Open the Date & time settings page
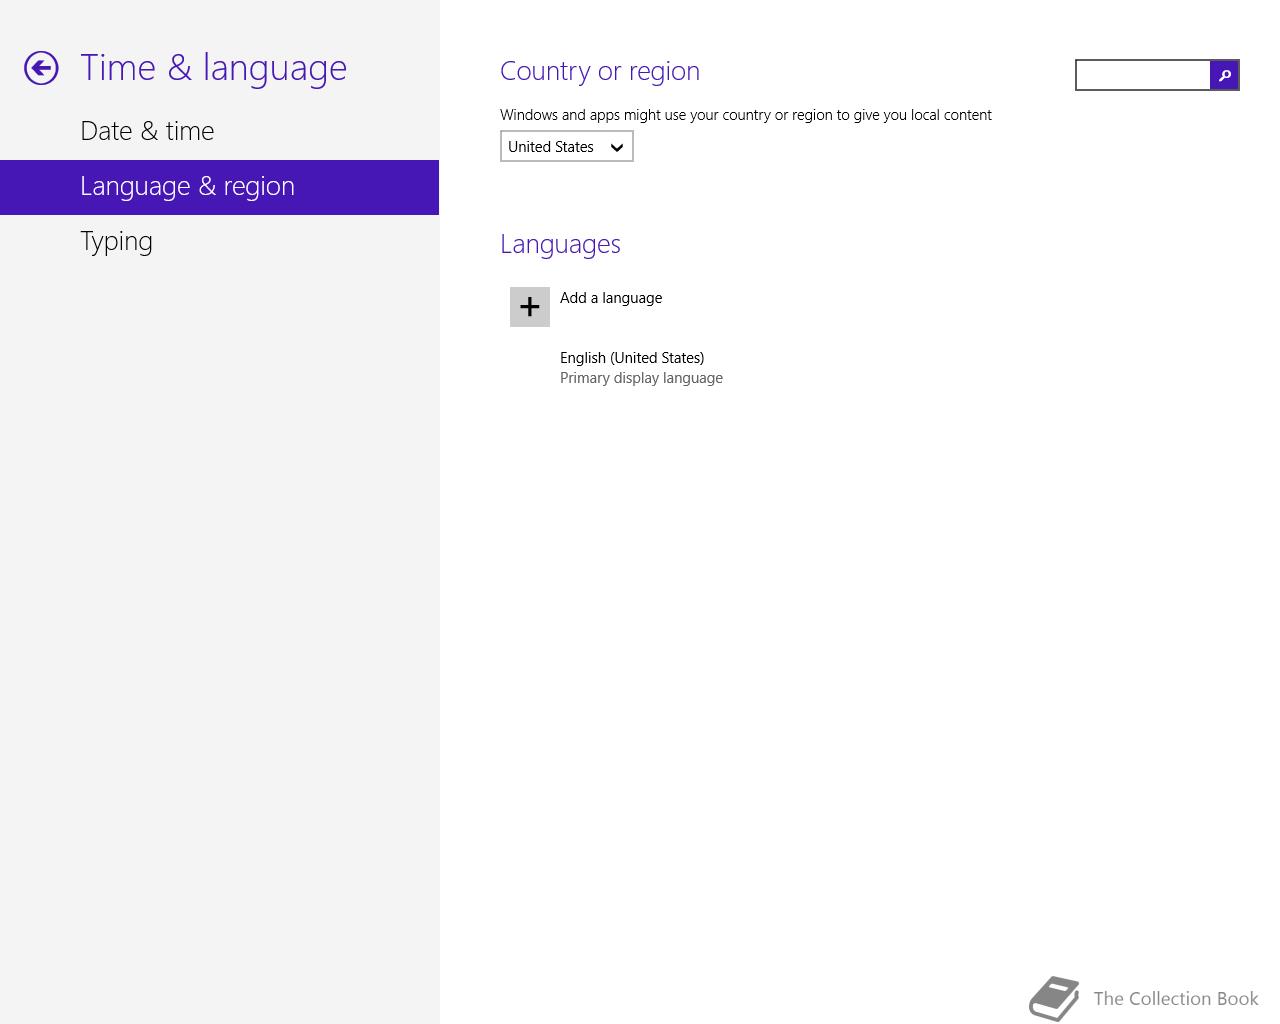Image resolution: width=1280 pixels, height=1024 pixels. click(x=219, y=132)
